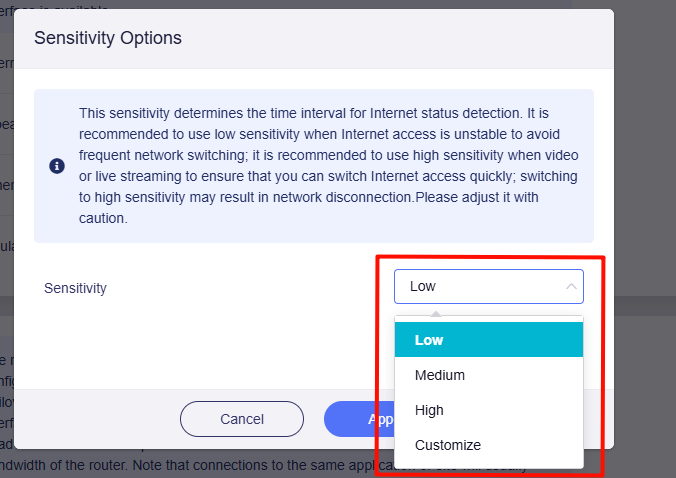Click the dimmed overlay right of the dialog
The height and width of the screenshot is (478, 676).
point(645,200)
